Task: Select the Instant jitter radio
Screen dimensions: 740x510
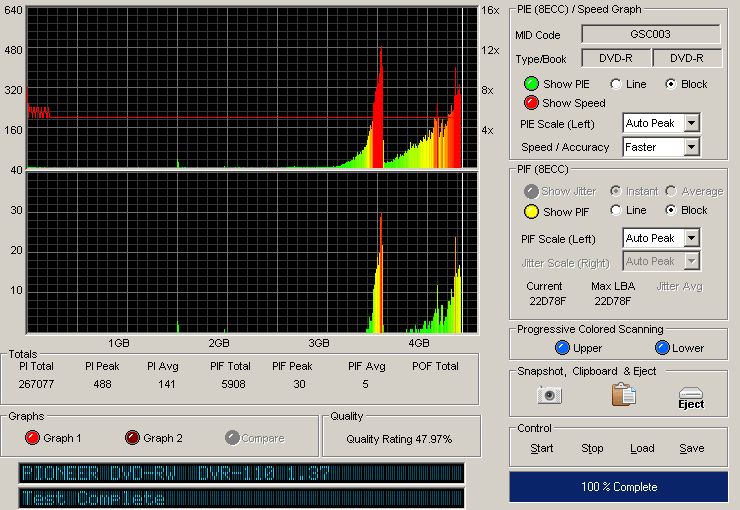Action: (x=615, y=191)
